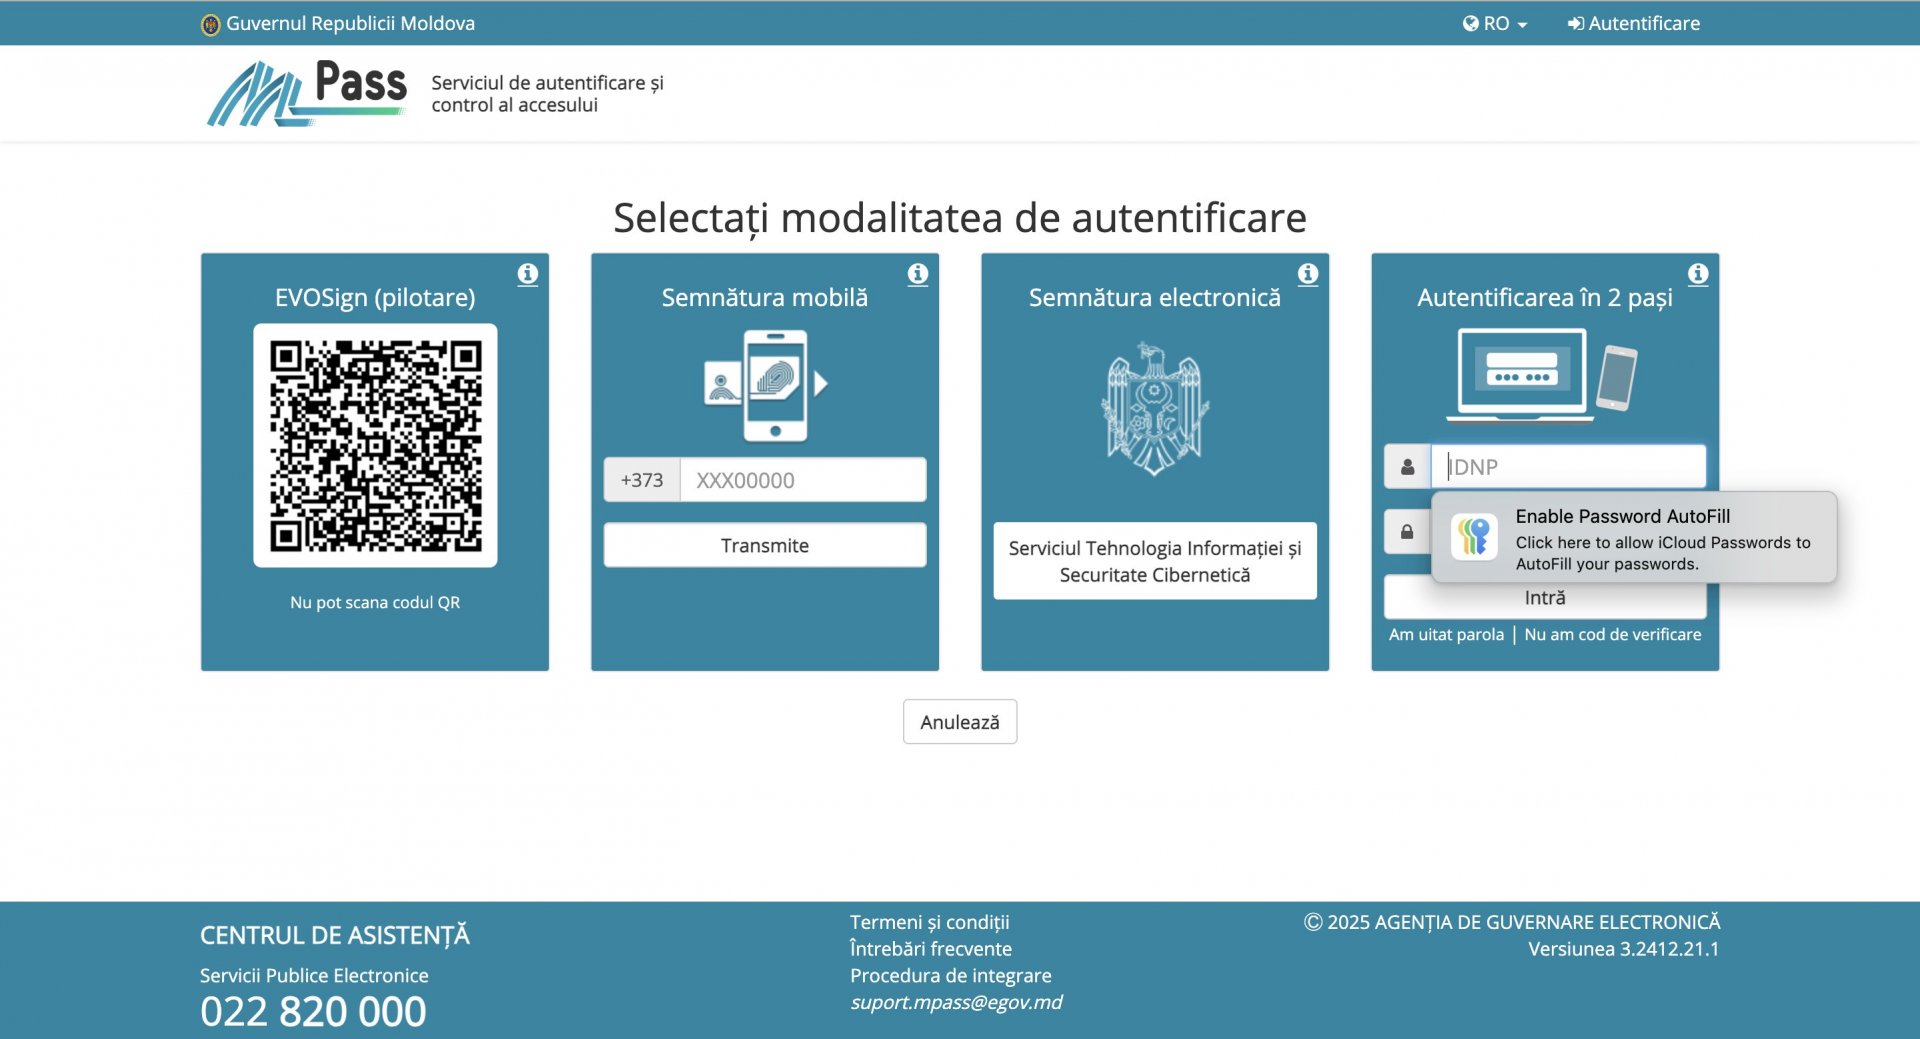The width and height of the screenshot is (1920, 1039).
Task: Click the Am uitat parola link
Action: point(1446,635)
